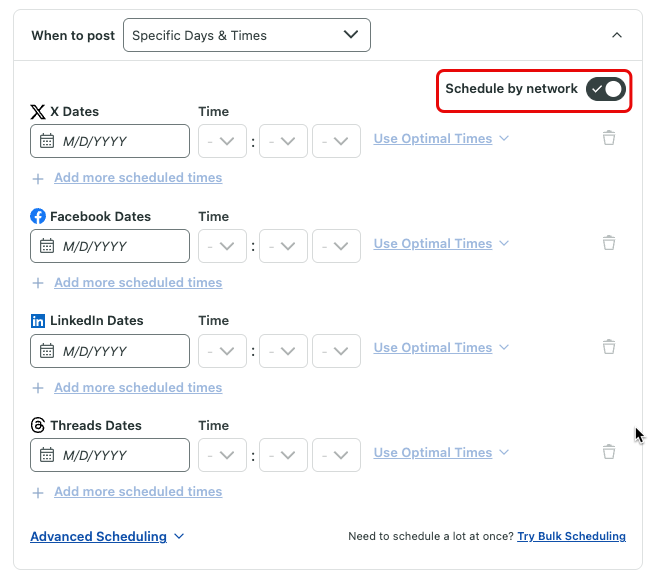663x586 pixels.
Task: Toggle the Schedule by network switch
Action: pyautogui.click(x=605, y=89)
